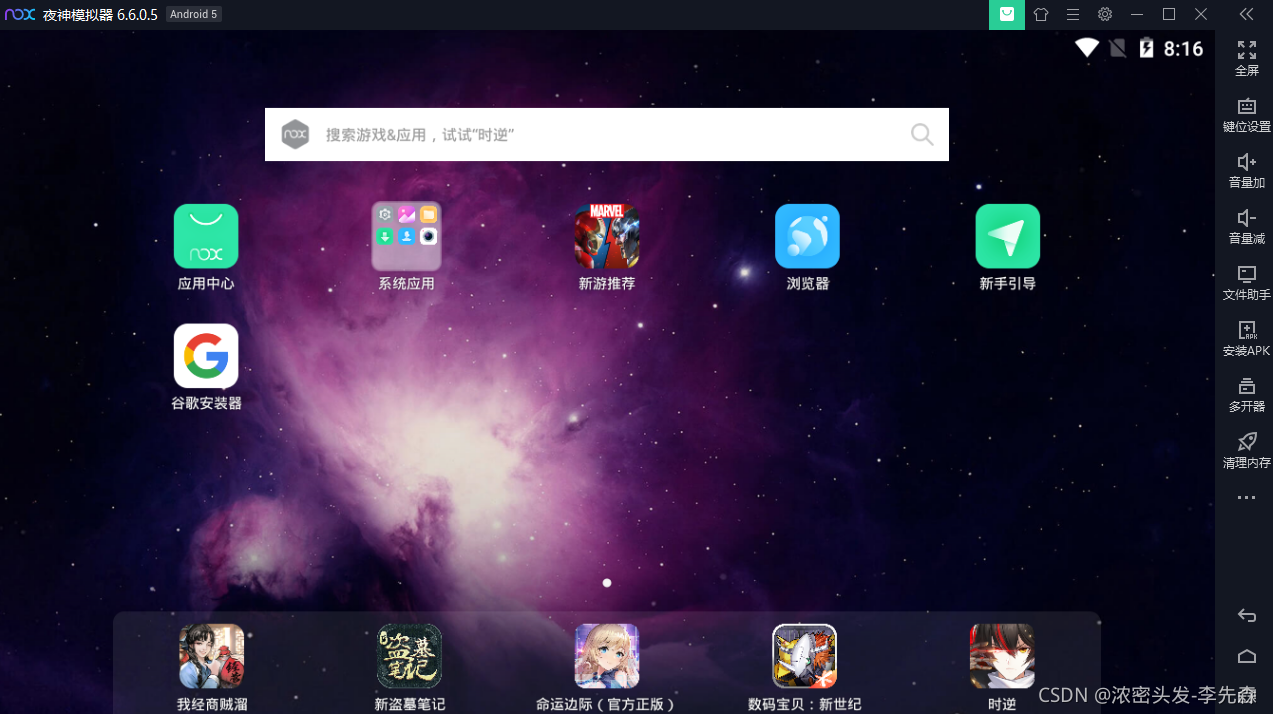Viewport: 1273px width, 714px height.
Task: Open the 浏览器 browser app
Action: (807, 237)
